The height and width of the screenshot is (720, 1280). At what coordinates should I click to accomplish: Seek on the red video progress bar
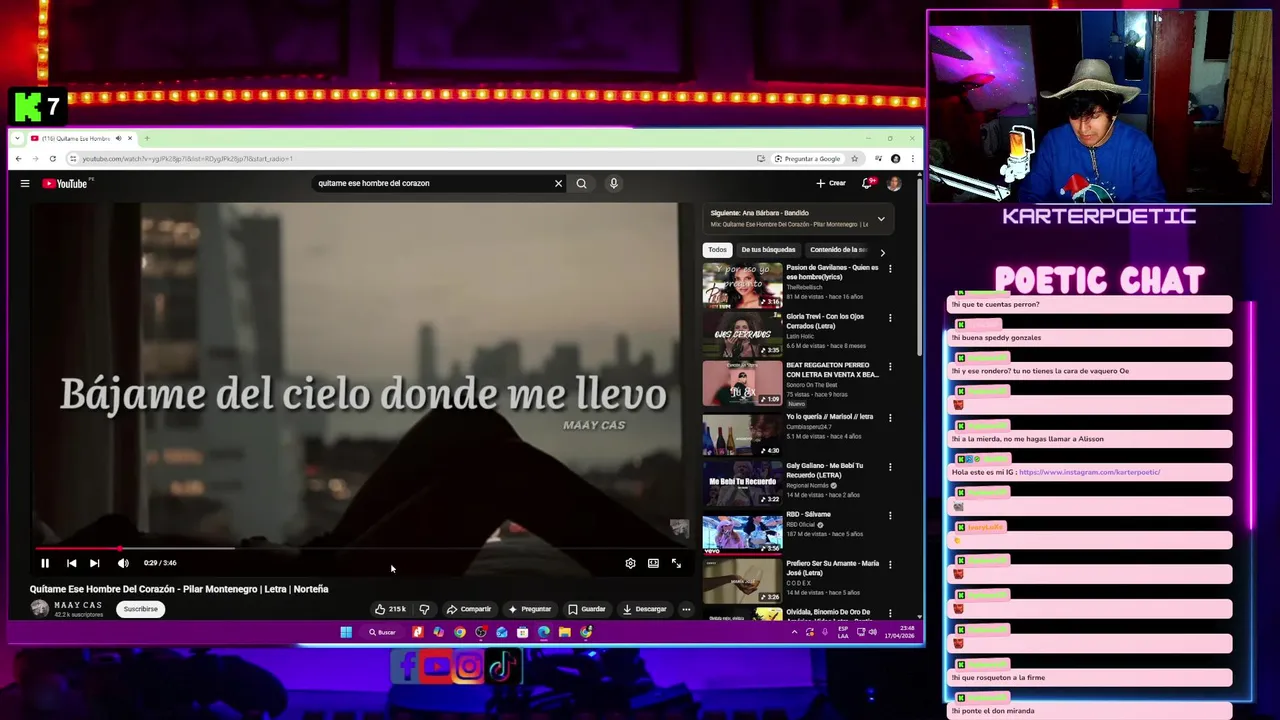point(360,548)
